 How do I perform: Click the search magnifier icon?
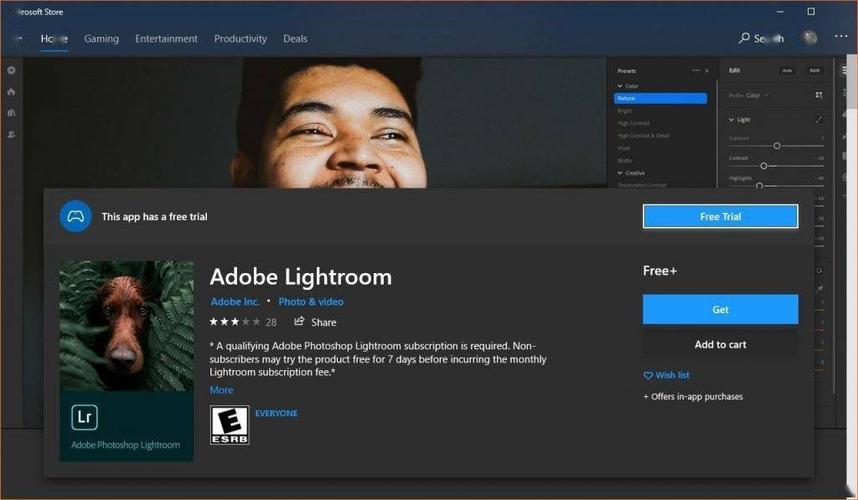click(x=744, y=38)
